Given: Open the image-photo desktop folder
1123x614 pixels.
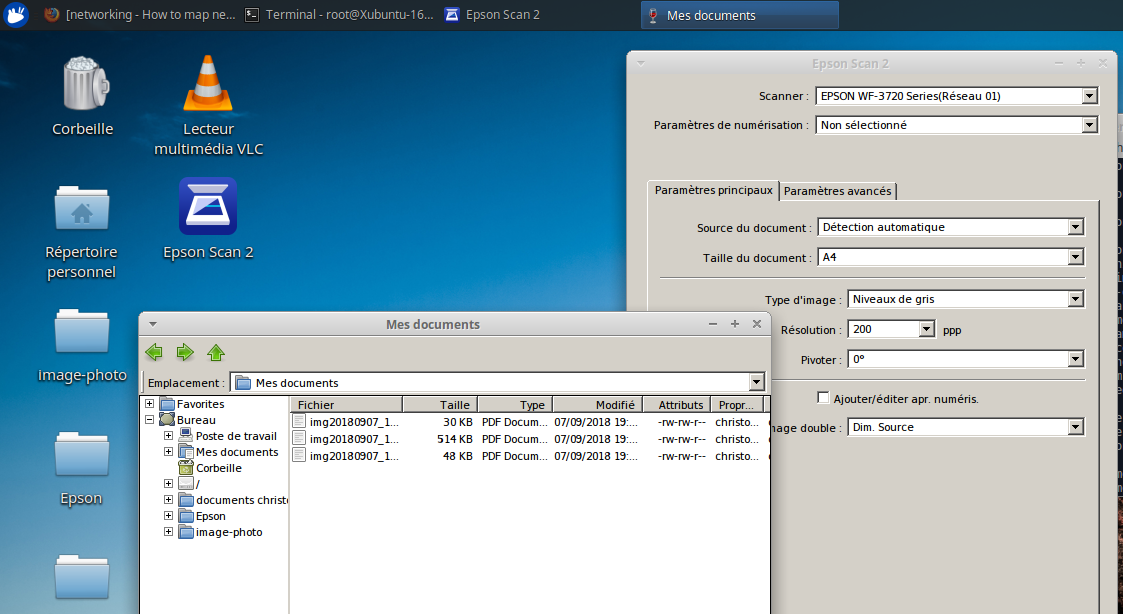Looking at the screenshot, I should 82,332.
